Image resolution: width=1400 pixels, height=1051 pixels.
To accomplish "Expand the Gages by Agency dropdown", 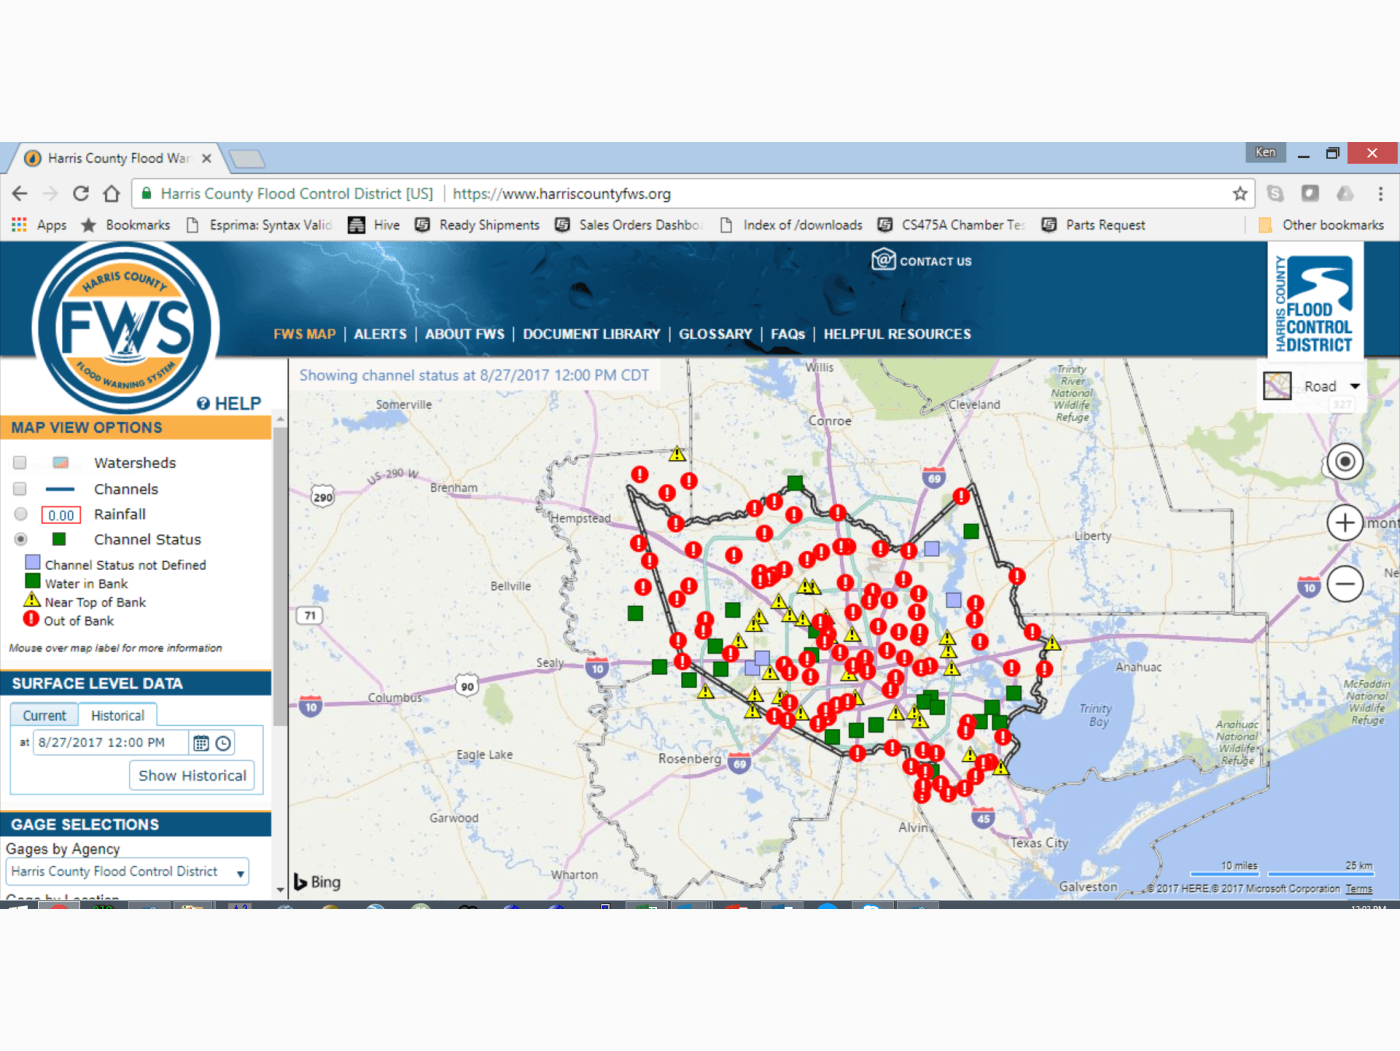I will 127,872.
